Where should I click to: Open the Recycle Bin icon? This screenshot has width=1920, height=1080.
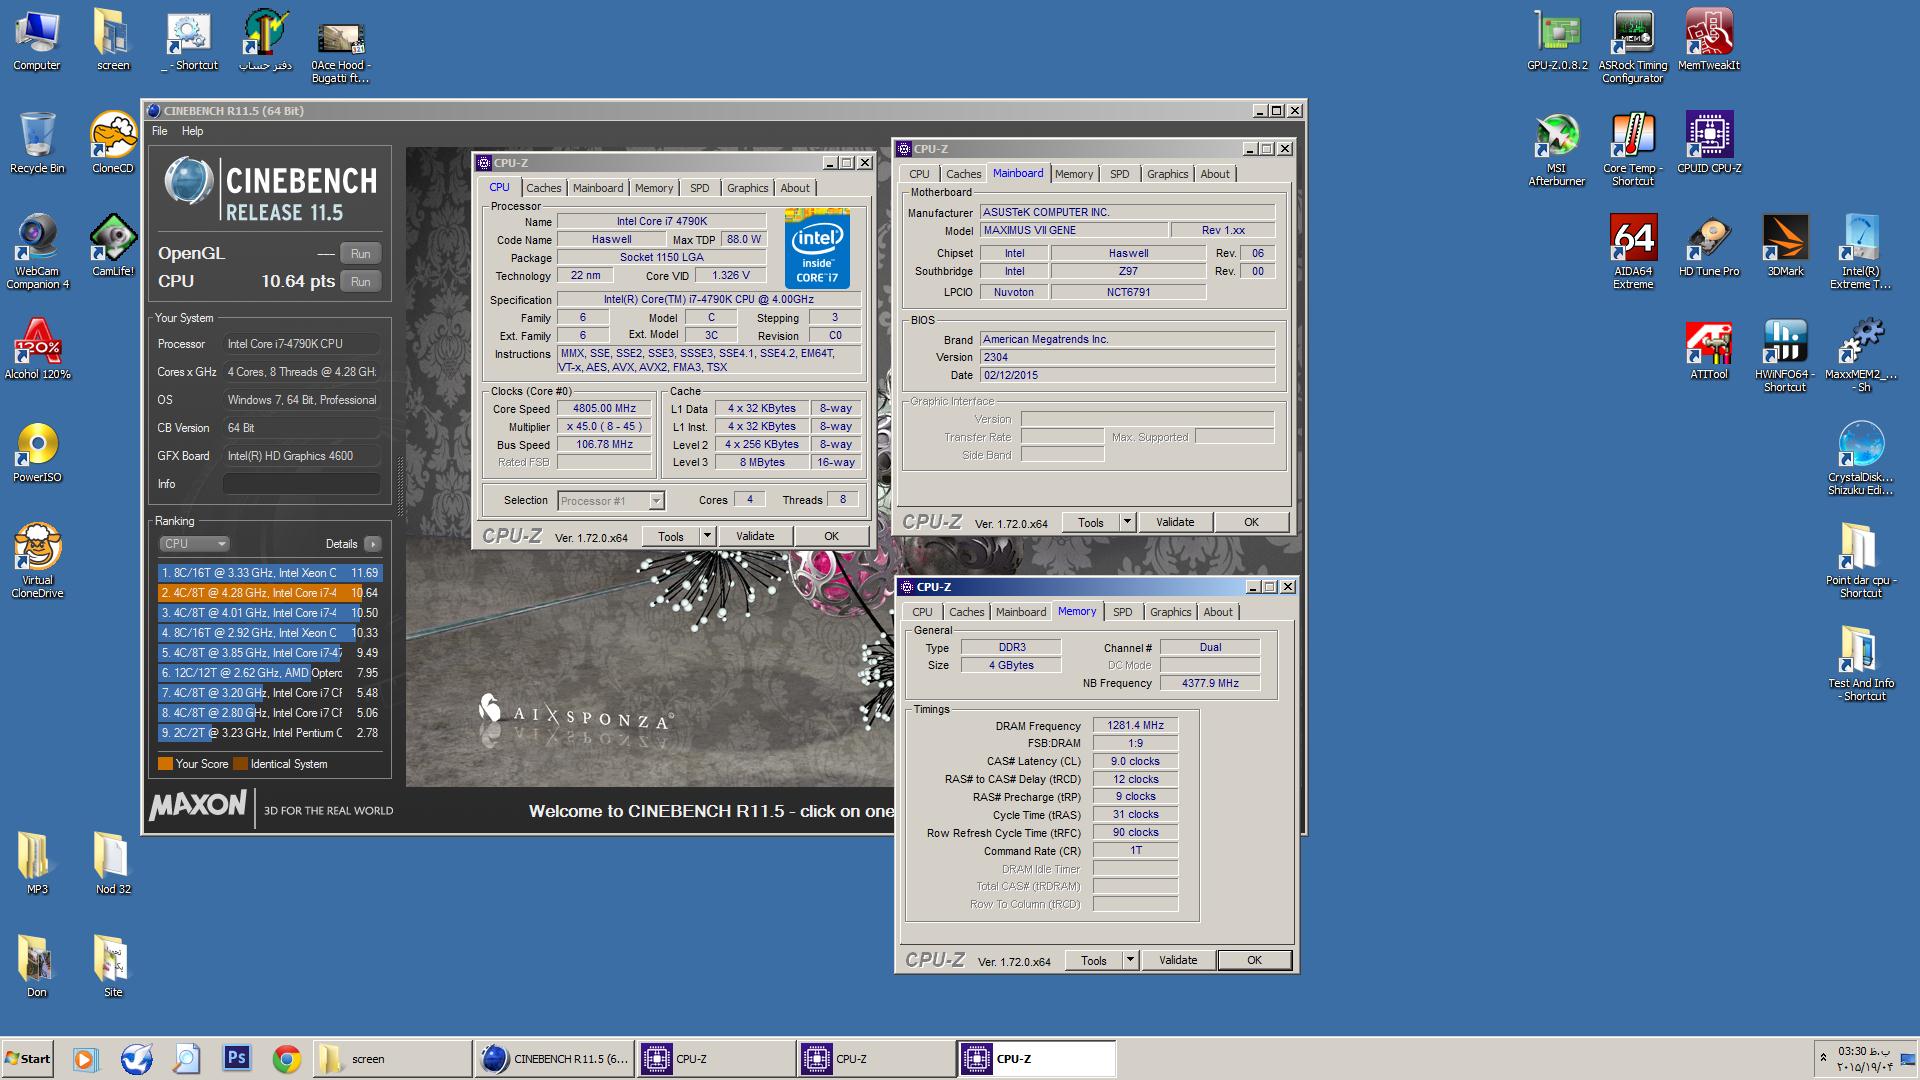click(37, 142)
